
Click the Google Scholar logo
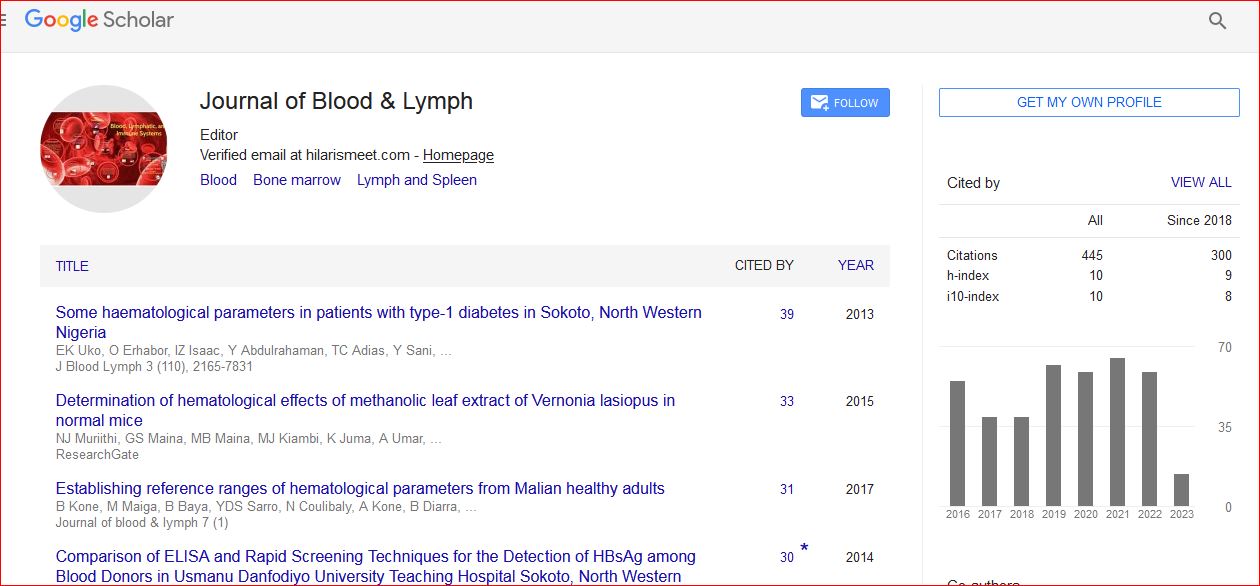99,20
